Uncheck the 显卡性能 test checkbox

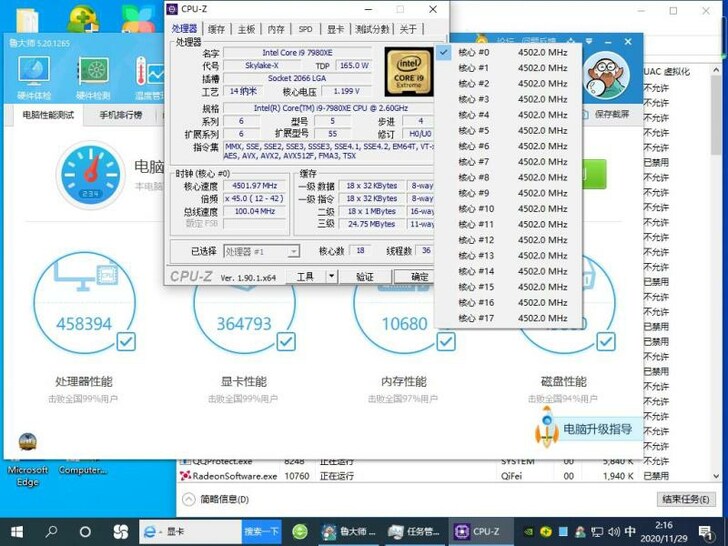(x=286, y=342)
